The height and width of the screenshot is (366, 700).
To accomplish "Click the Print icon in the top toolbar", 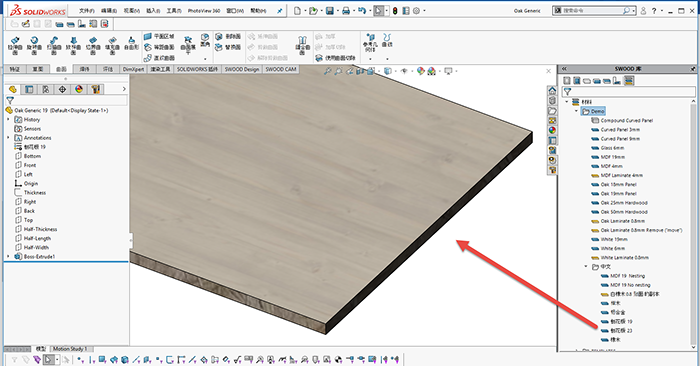I will pyautogui.click(x=346, y=11).
